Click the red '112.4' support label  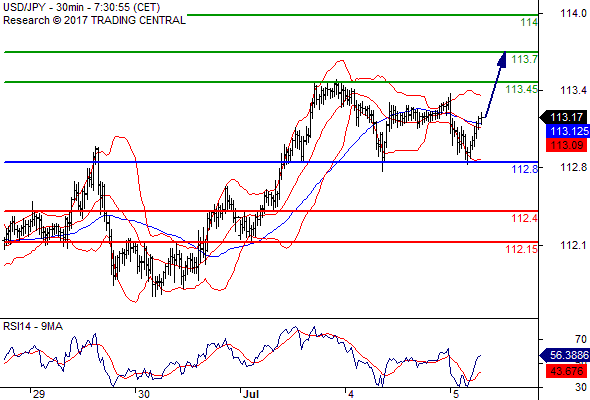(x=525, y=218)
